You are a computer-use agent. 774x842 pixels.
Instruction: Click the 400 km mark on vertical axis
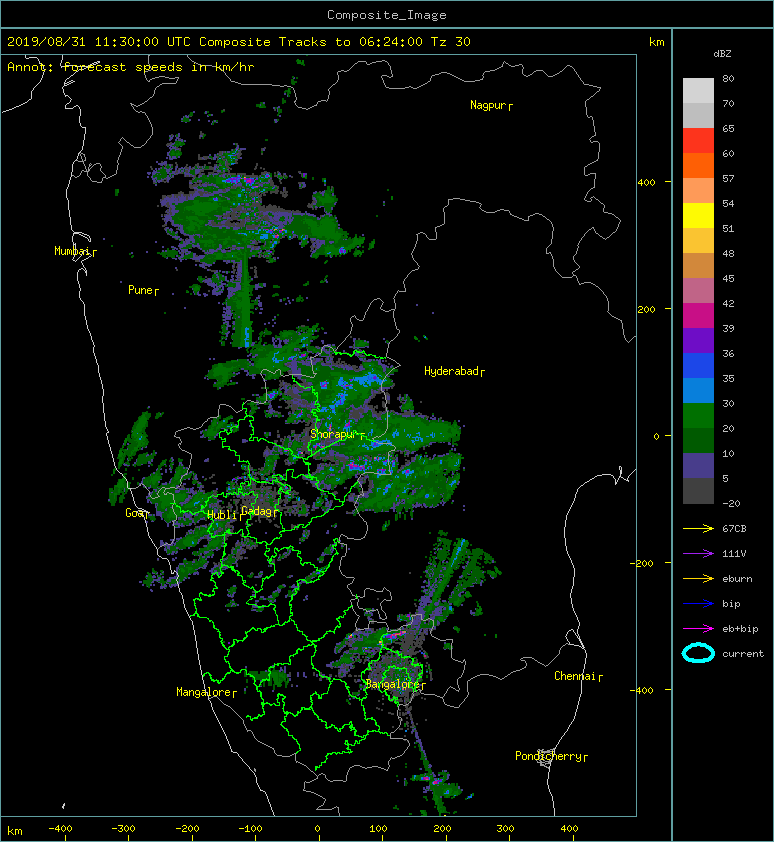tap(647, 183)
